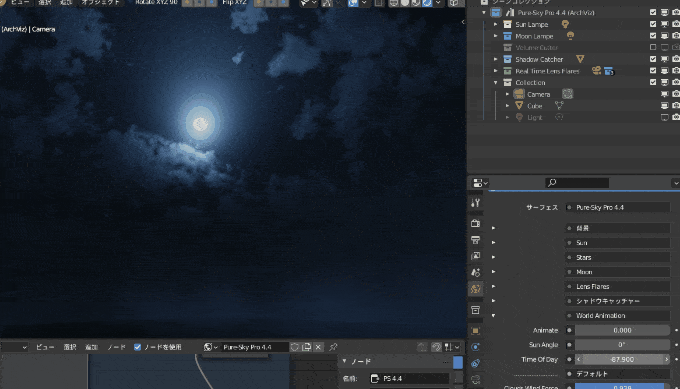This screenshot has width=680, height=389.
Task: Uncheck the Pure-Sky Pro 4.4 (ArchViz) checkbox
Action: click(x=653, y=12)
